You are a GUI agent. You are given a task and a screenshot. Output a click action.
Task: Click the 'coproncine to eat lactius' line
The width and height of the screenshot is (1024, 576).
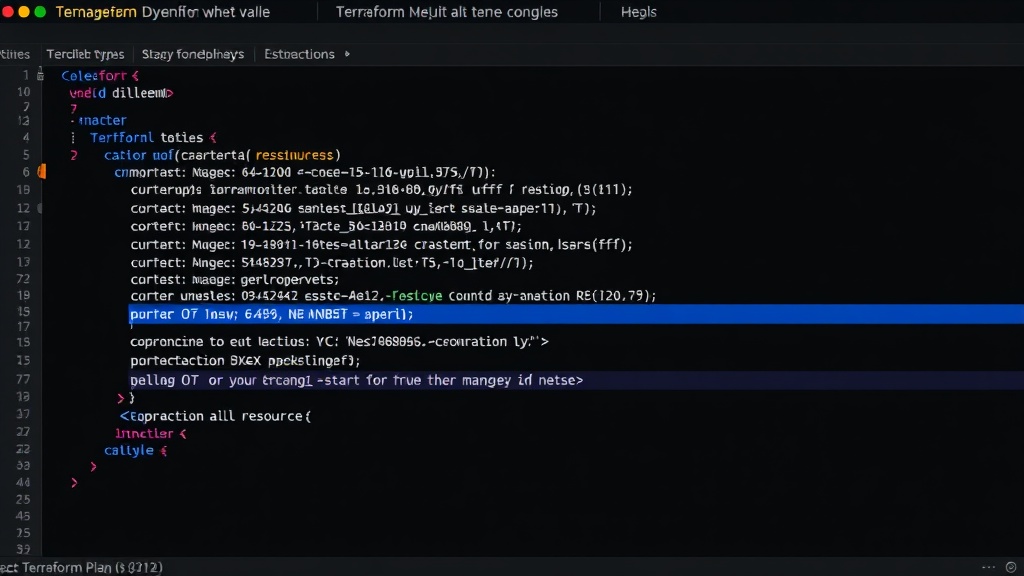[x=339, y=342]
